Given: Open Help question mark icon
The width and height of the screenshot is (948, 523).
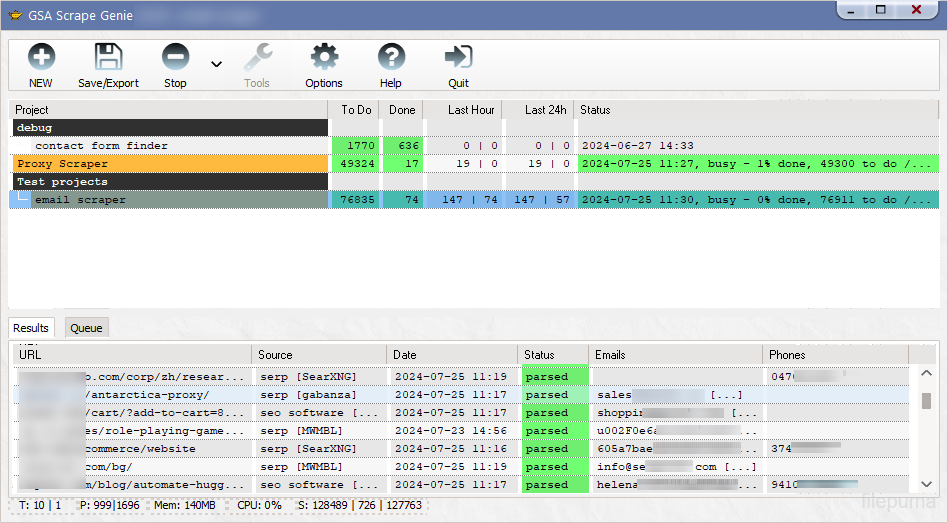Looking at the screenshot, I should coord(391,57).
